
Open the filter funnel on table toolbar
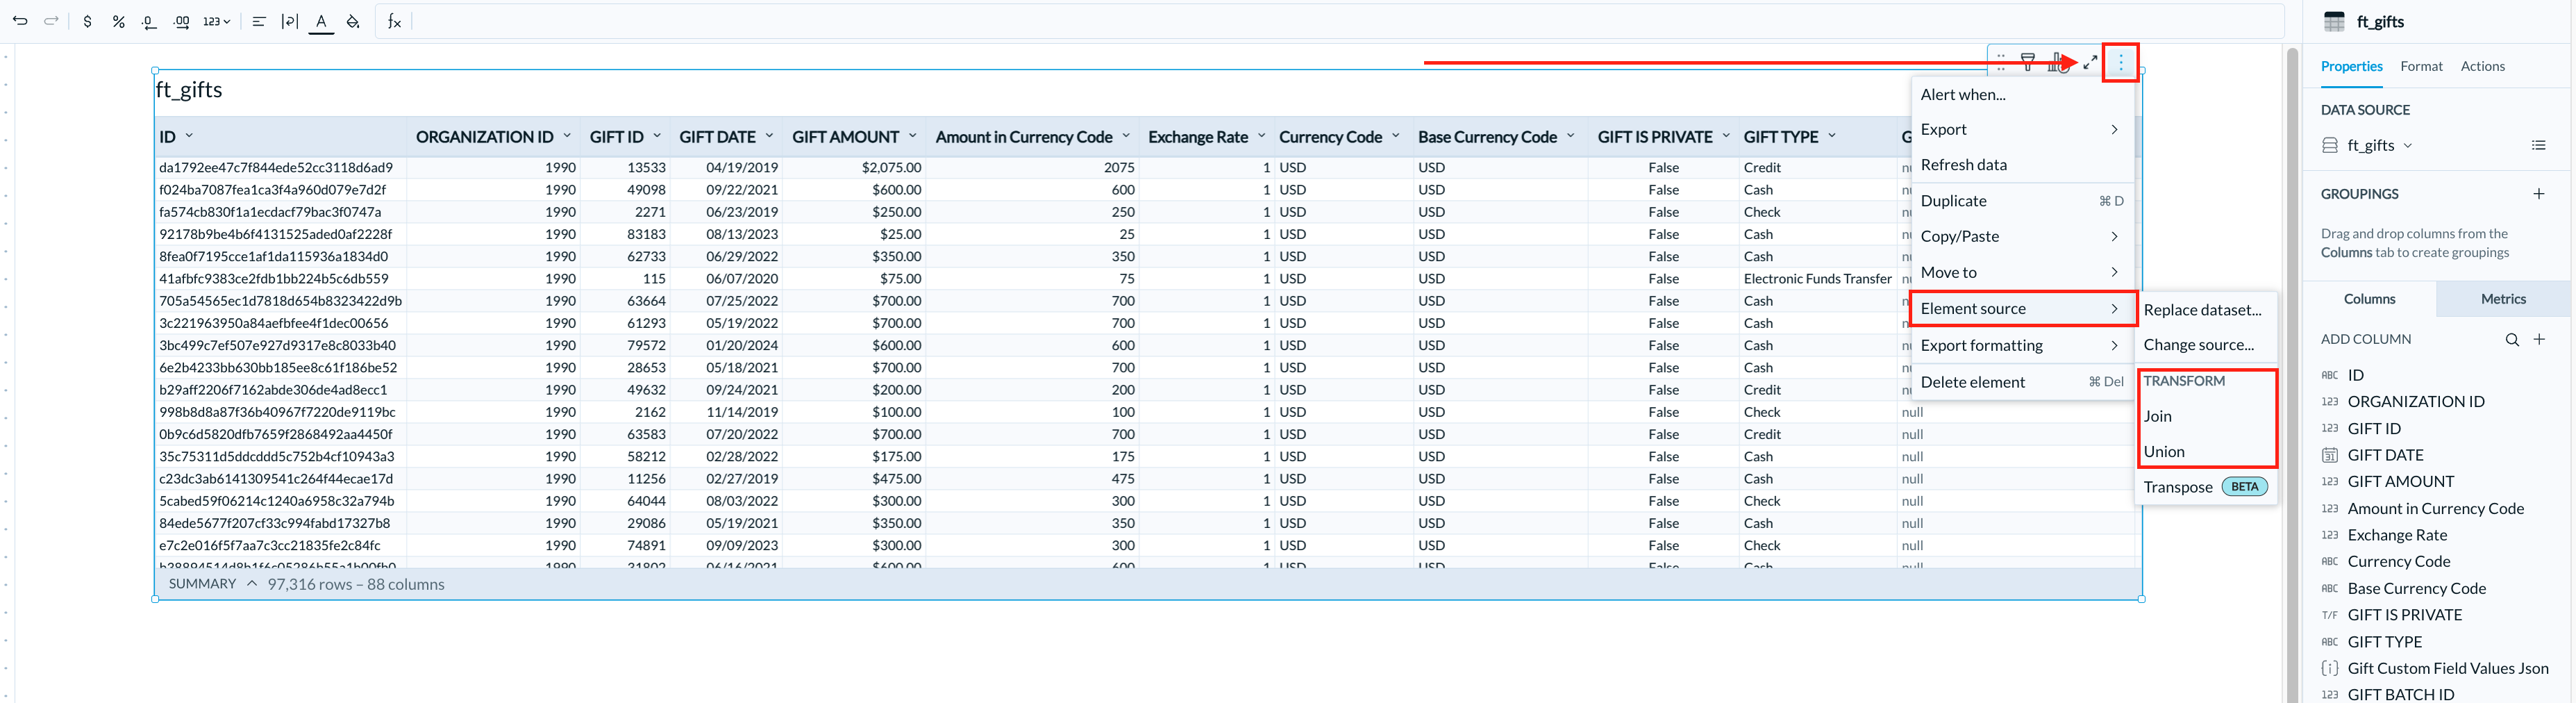(x=2028, y=62)
